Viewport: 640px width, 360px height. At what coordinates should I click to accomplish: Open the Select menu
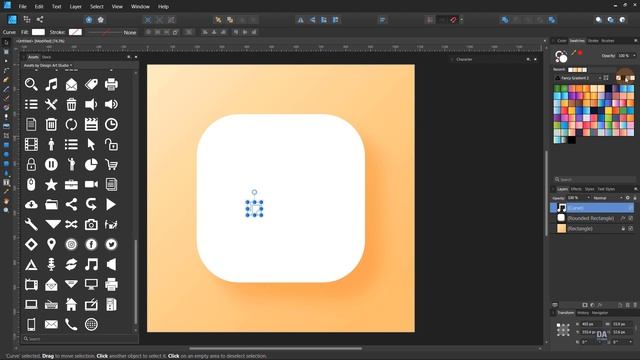[97, 7]
